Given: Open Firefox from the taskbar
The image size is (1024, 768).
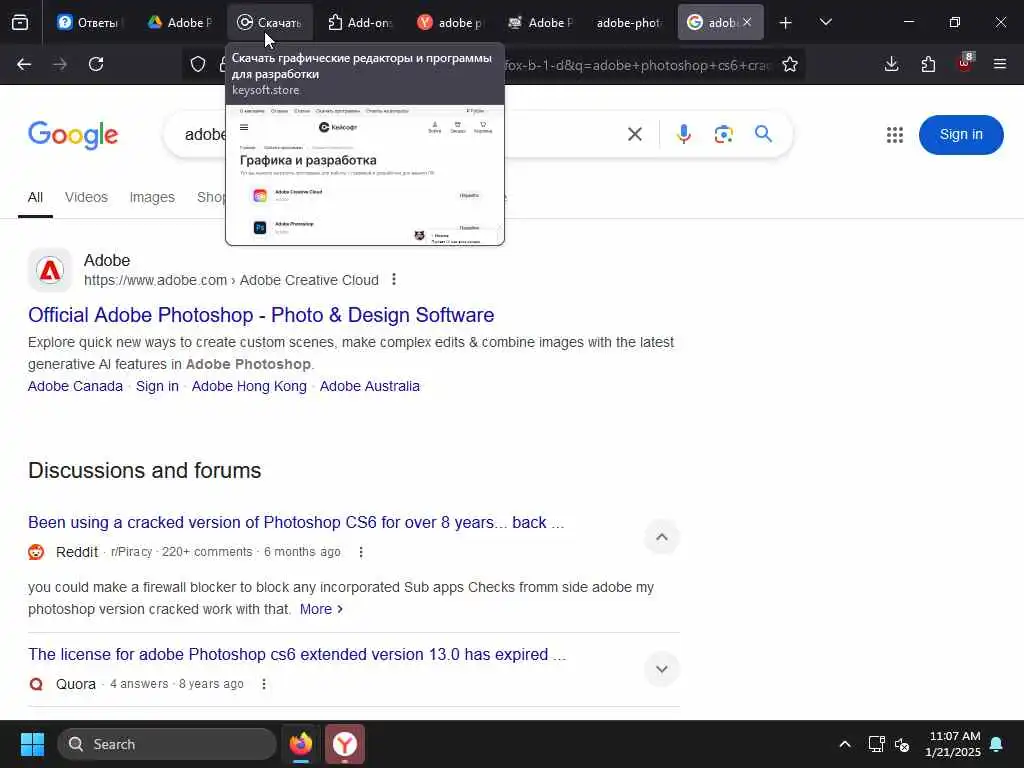Looking at the screenshot, I should 301,744.
